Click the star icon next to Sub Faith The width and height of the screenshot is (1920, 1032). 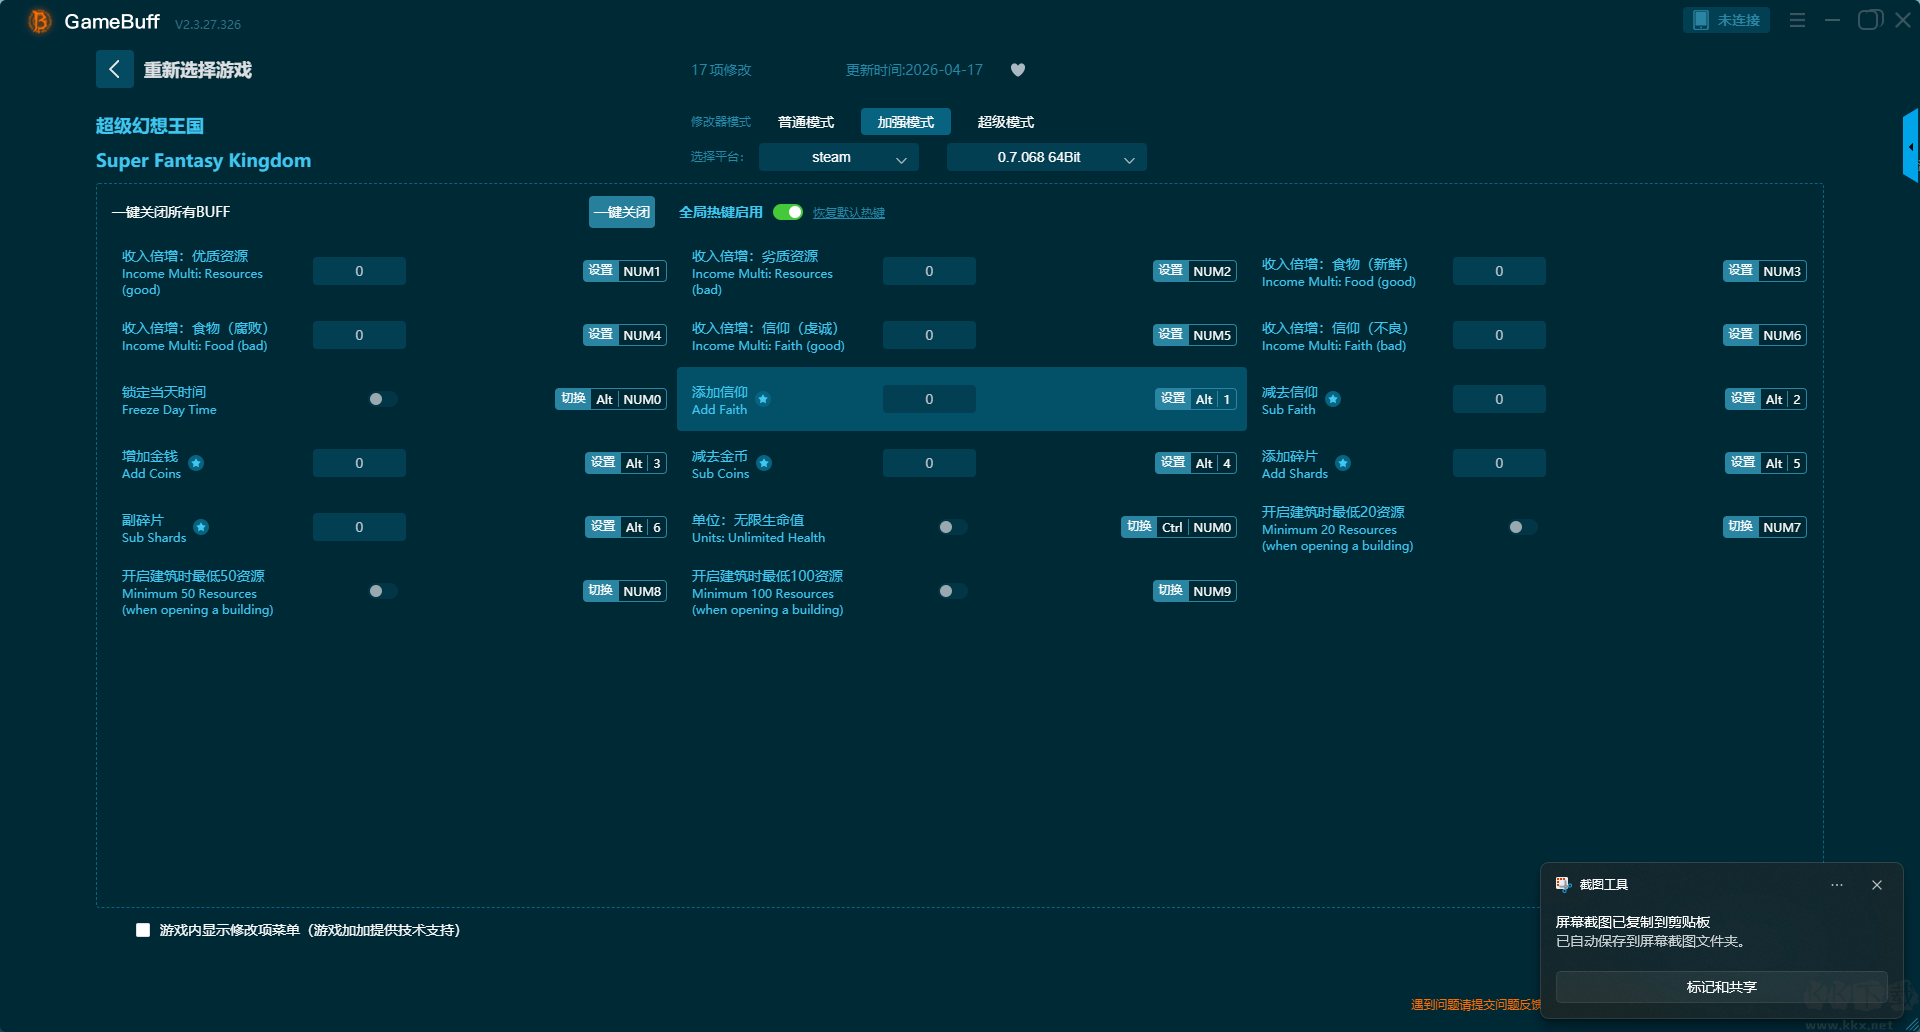pos(1333,399)
